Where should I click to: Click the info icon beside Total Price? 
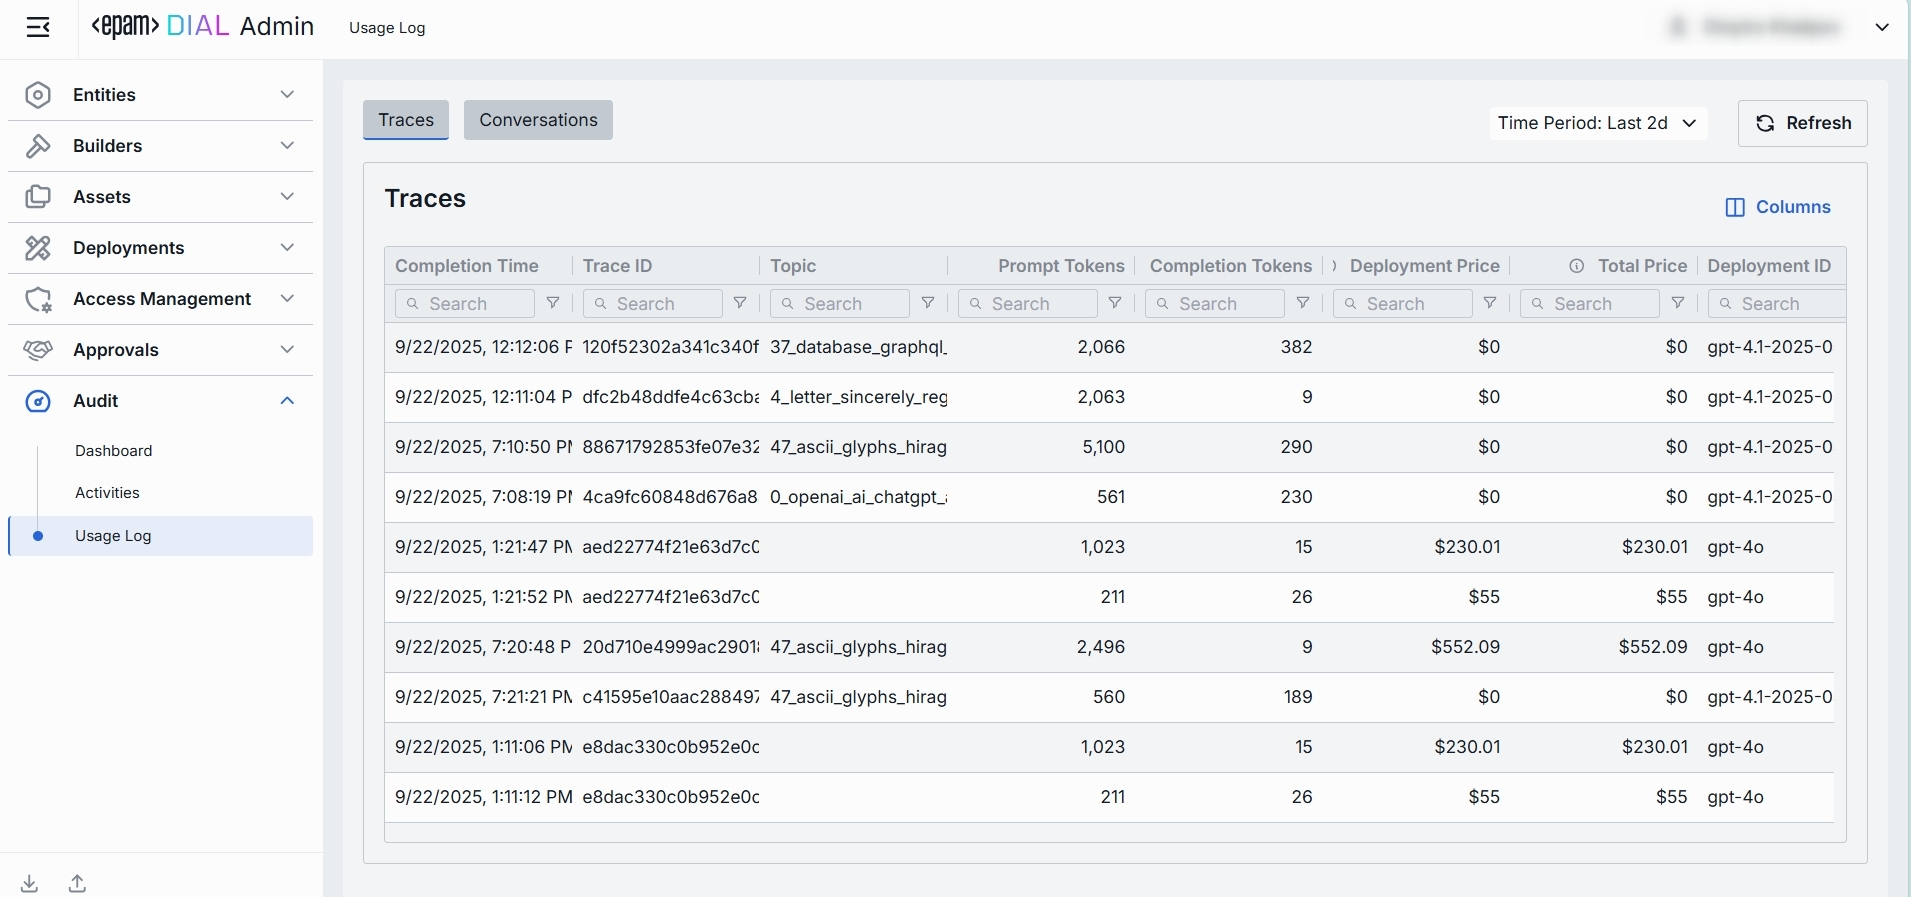click(1577, 266)
